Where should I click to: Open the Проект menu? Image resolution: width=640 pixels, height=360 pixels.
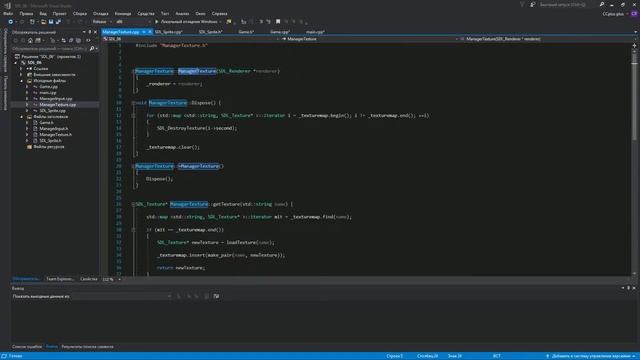(60, 13)
